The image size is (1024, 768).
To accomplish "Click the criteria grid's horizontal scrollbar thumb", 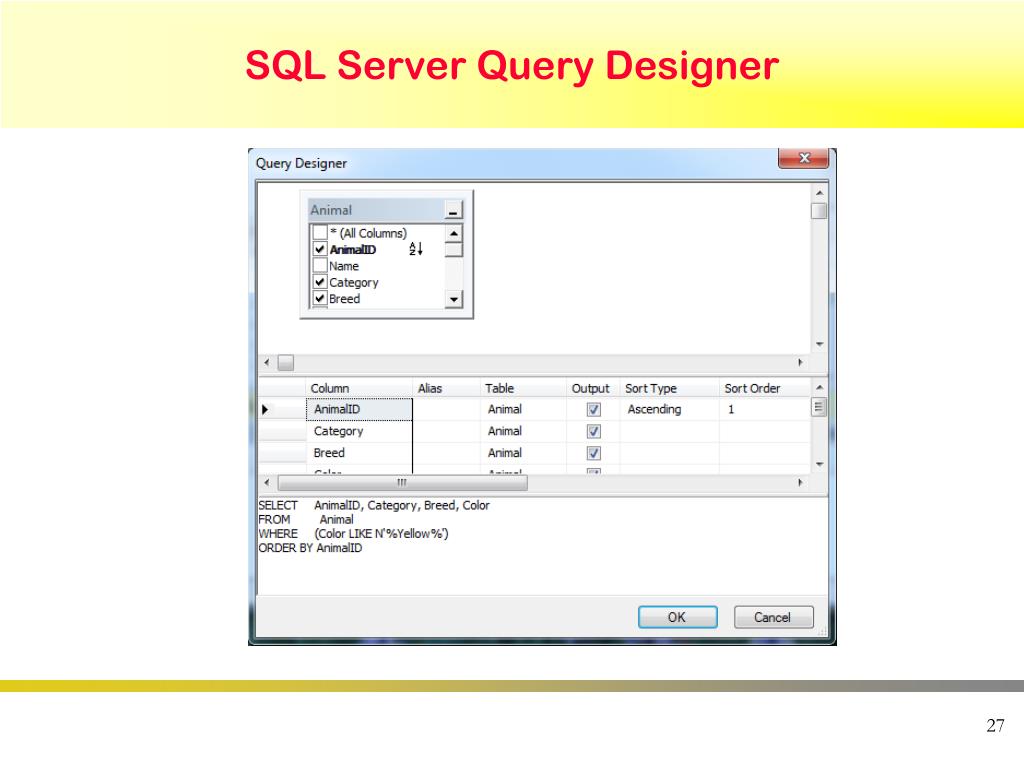I will (402, 483).
